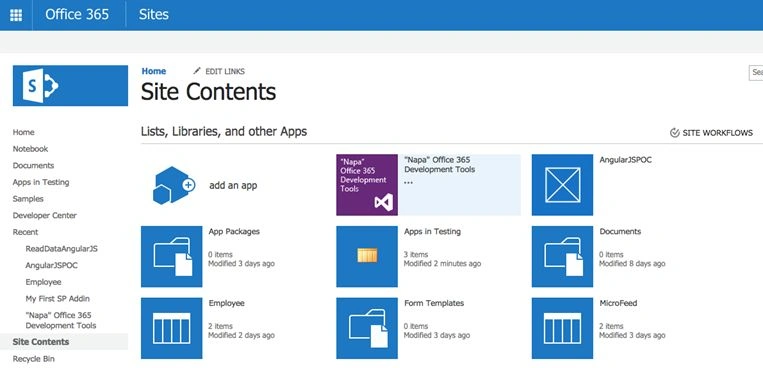Click the pencil icon beside EDIT LINKS
Screen dimensions: 763x368
coord(197,71)
